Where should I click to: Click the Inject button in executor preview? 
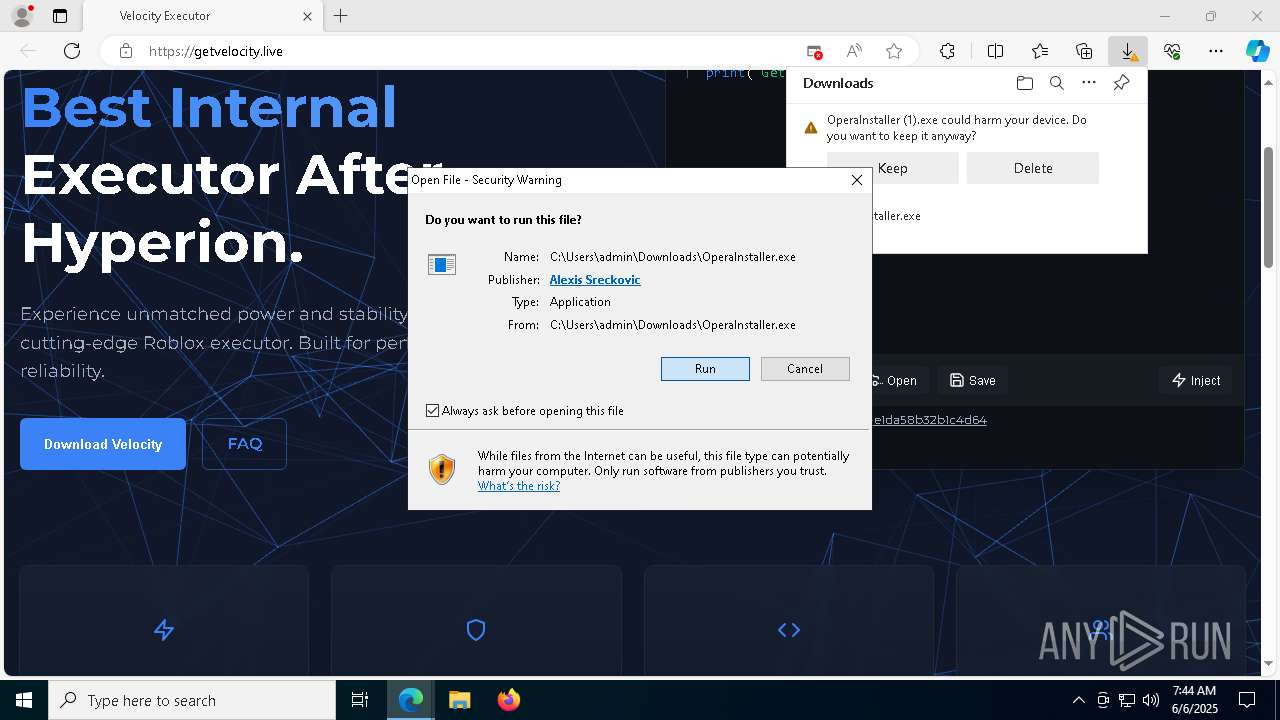pyautogui.click(x=1196, y=380)
